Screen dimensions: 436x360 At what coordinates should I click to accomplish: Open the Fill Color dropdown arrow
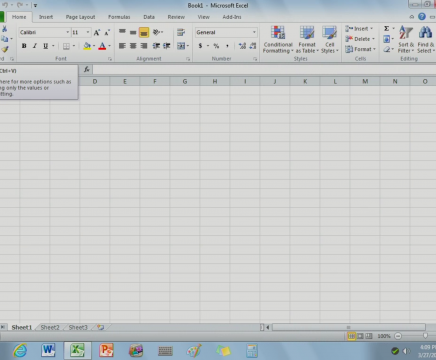coord(94,46)
